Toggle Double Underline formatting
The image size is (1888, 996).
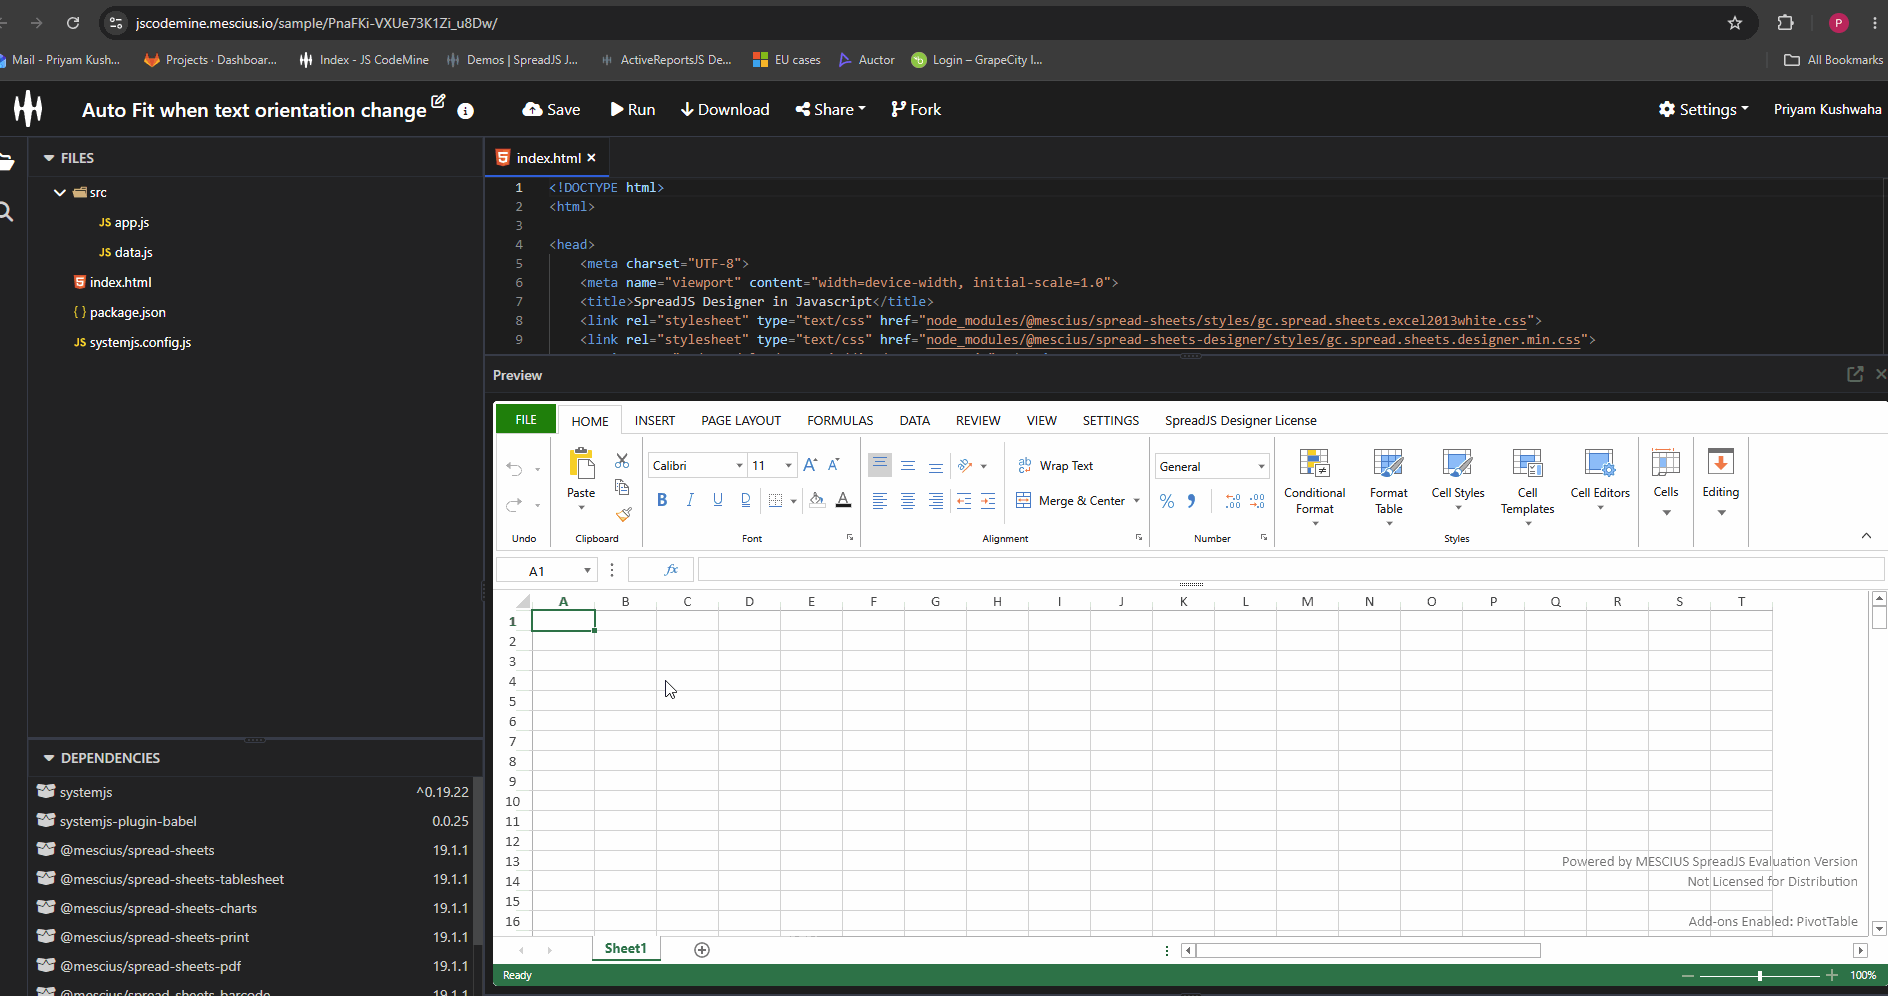pos(746,500)
